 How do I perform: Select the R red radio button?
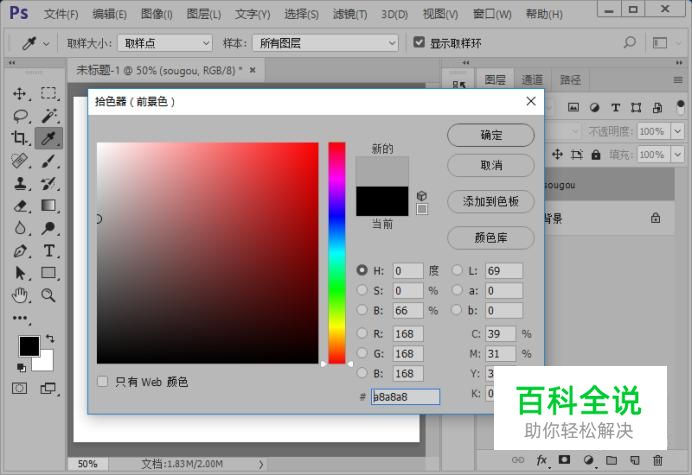tap(362, 333)
